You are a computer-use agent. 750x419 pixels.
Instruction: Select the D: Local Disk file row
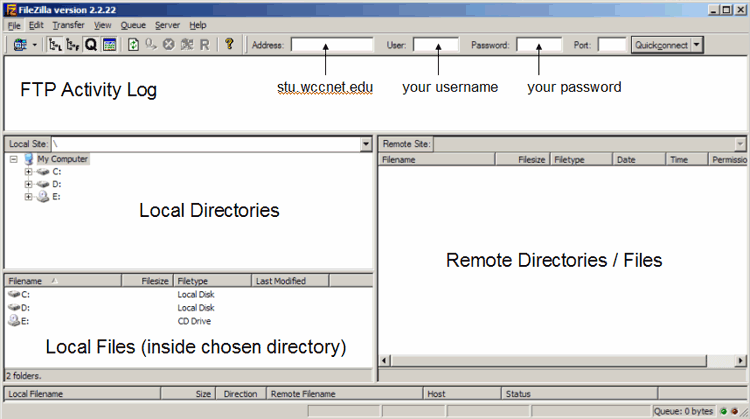pos(188,308)
